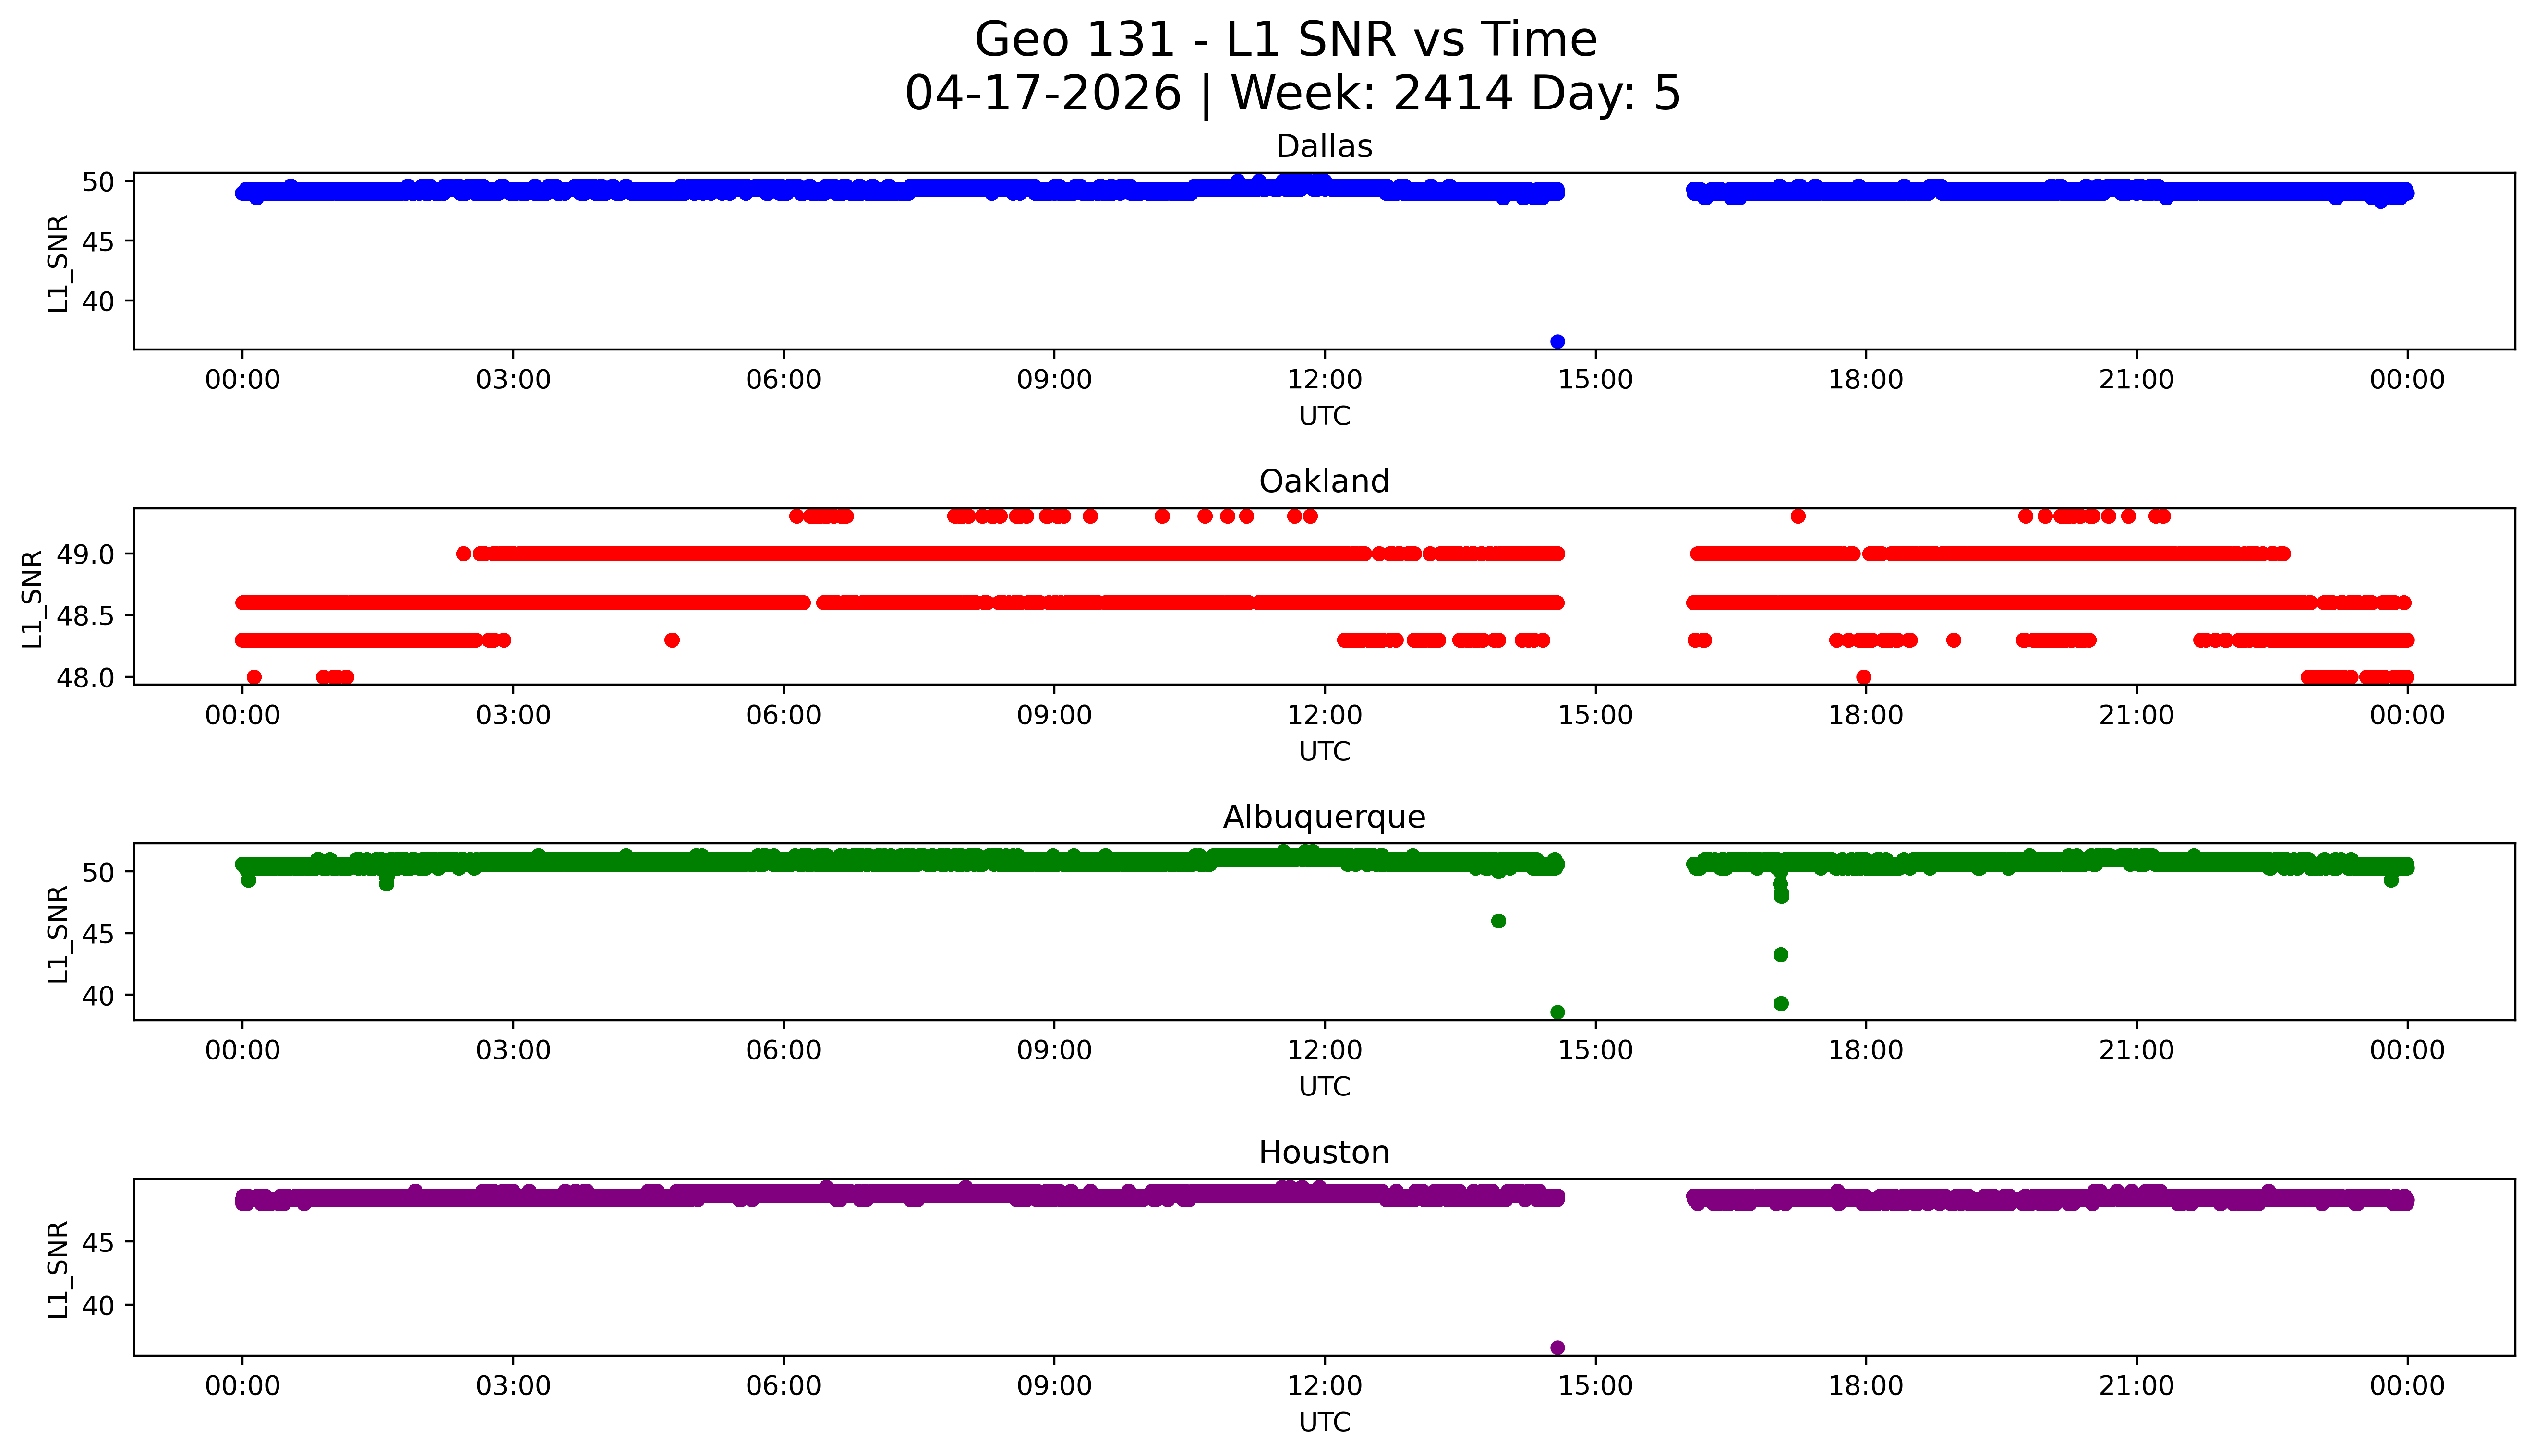
Task: Click the UTC axis label under Houston plot
Action: coord(1324,1421)
